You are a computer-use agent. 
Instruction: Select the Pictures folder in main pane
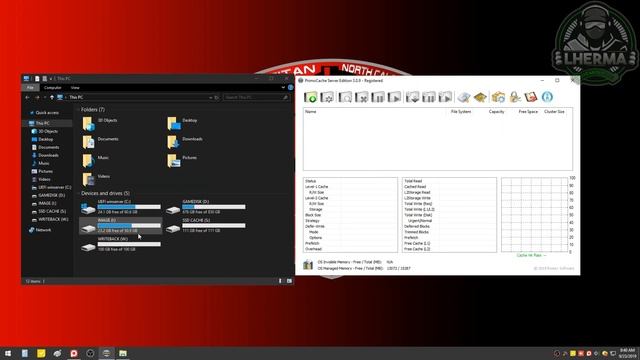pyautogui.click(x=182, y=160)
